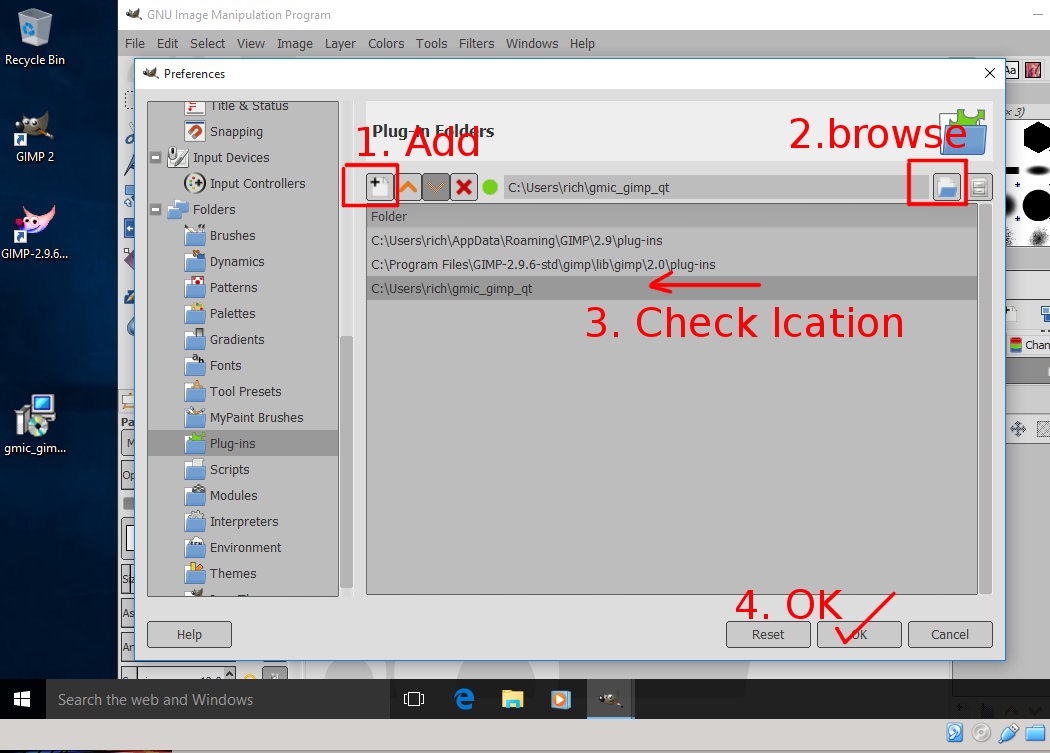Collapse the Folders tree node

(x=155, y=210)
